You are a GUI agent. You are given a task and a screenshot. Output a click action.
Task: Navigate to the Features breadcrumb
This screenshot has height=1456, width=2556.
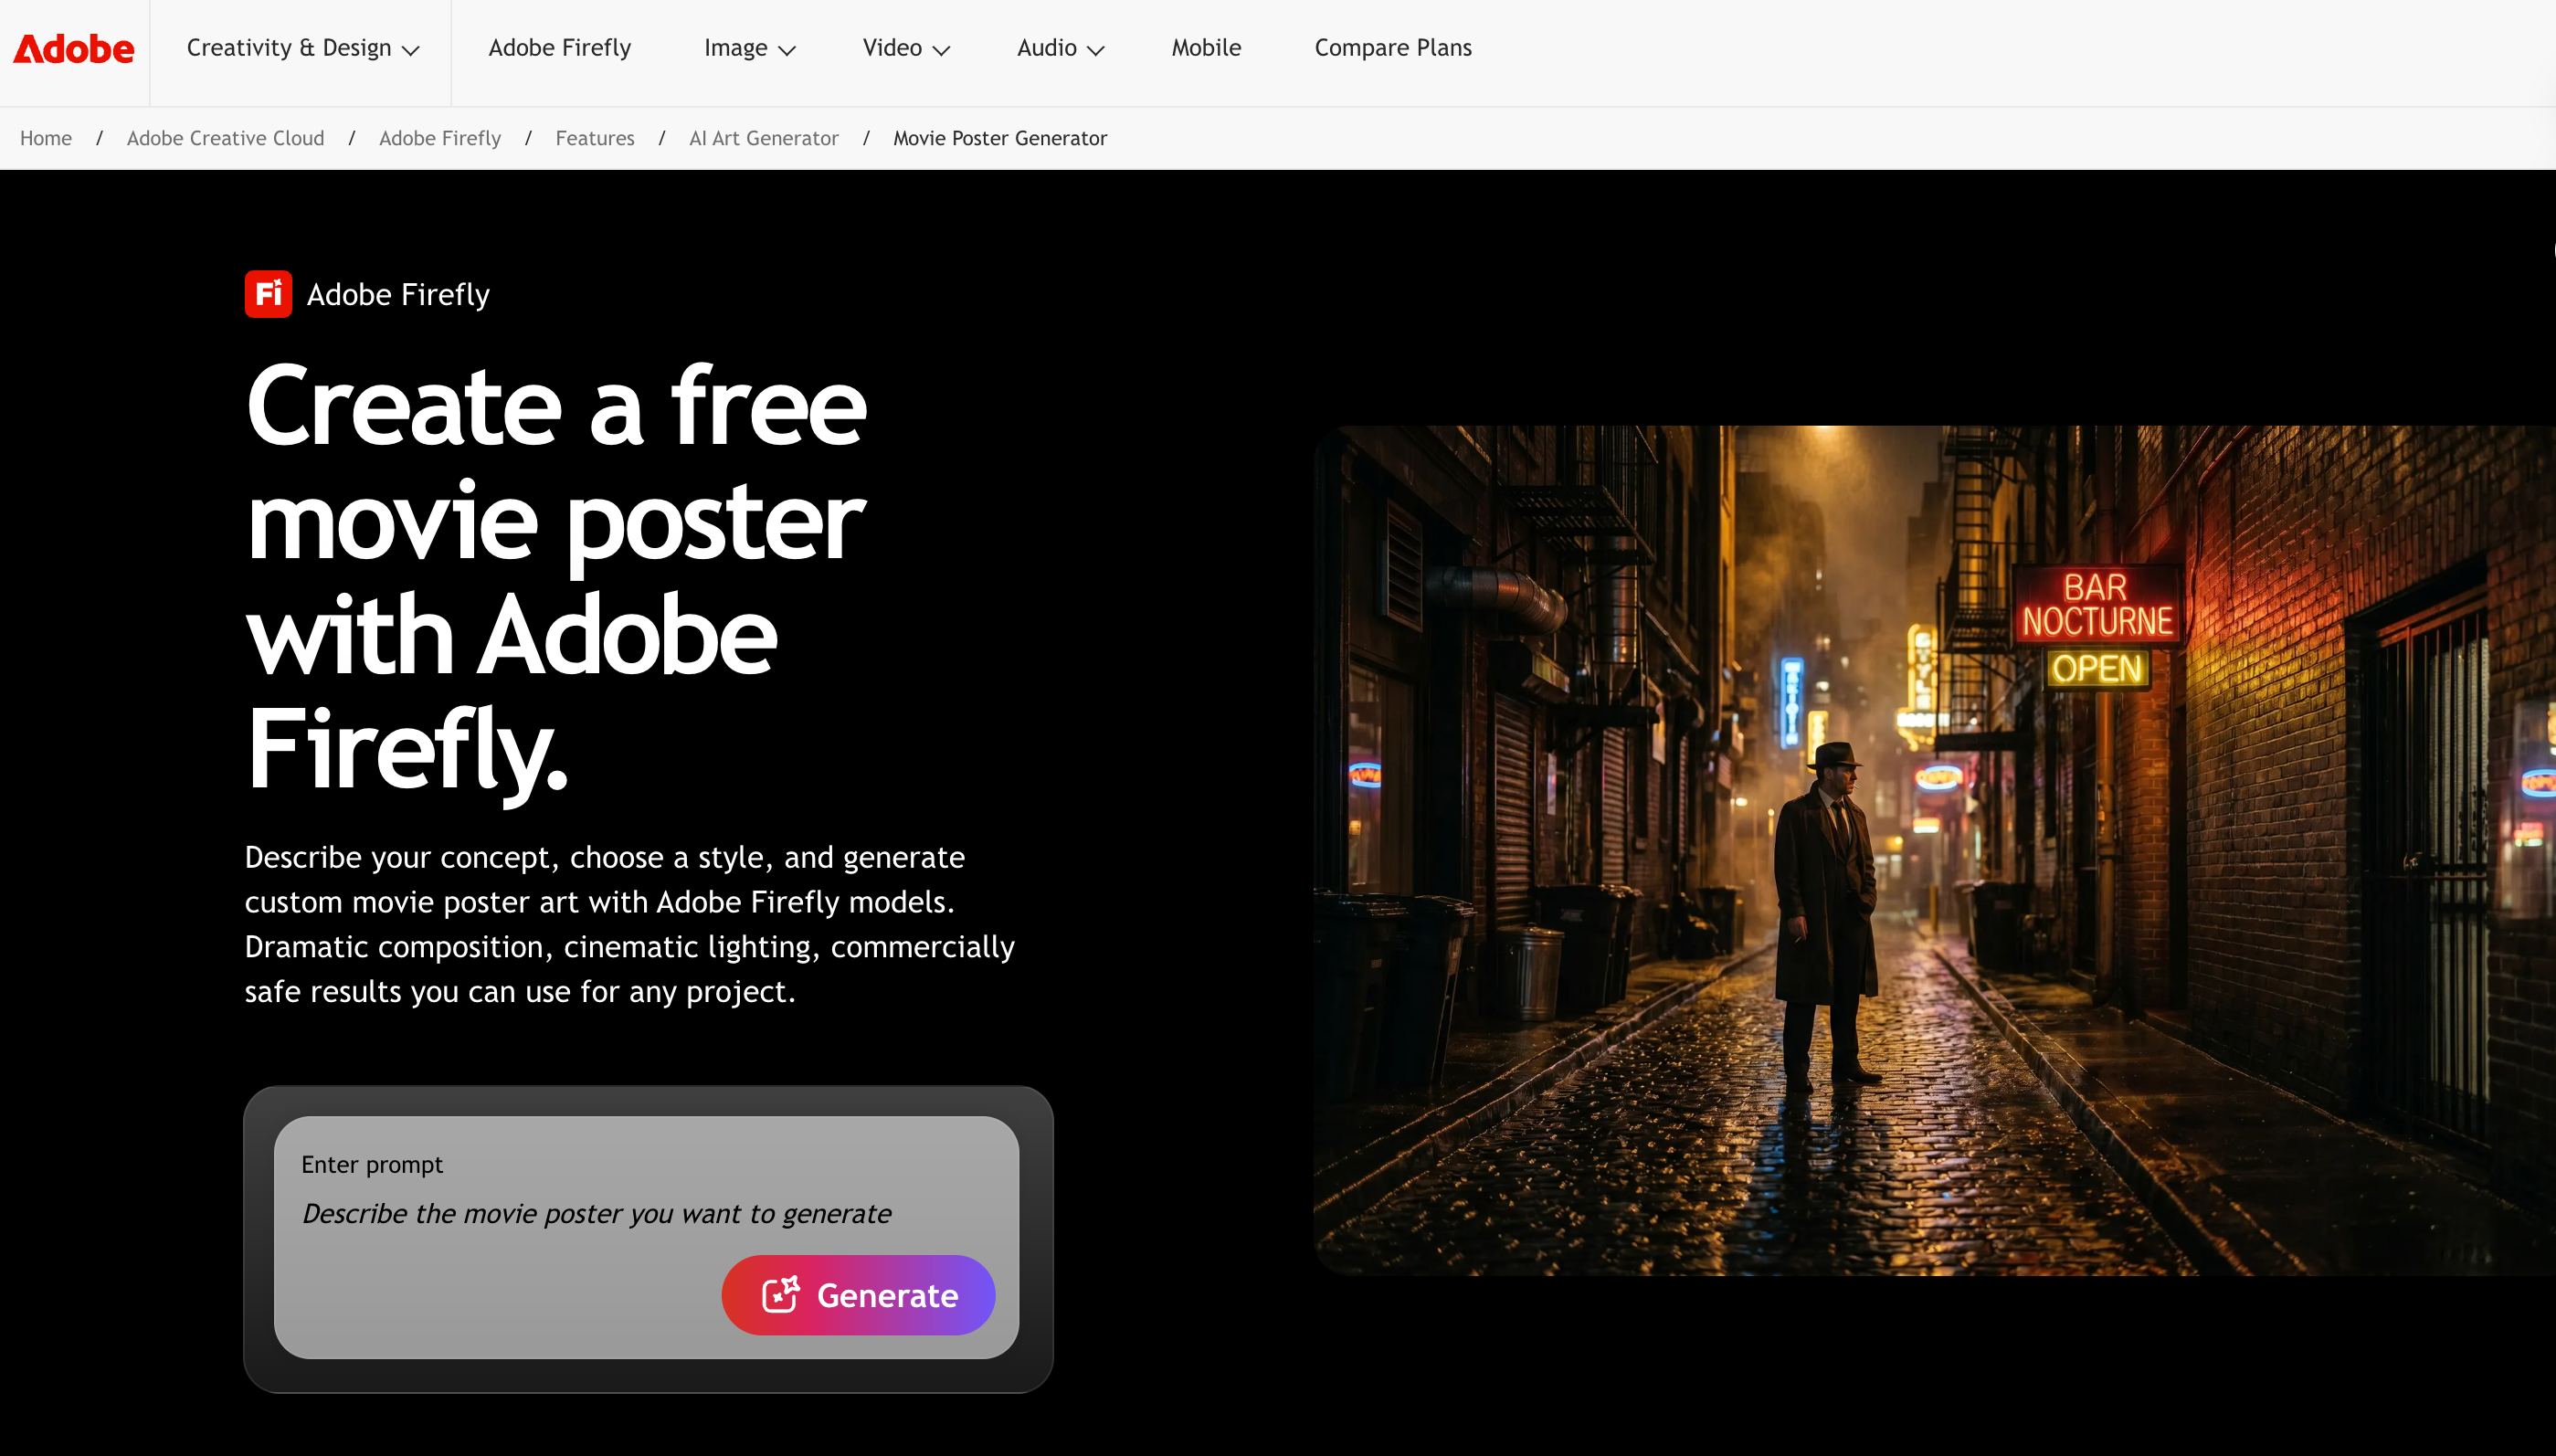(595, 138)
